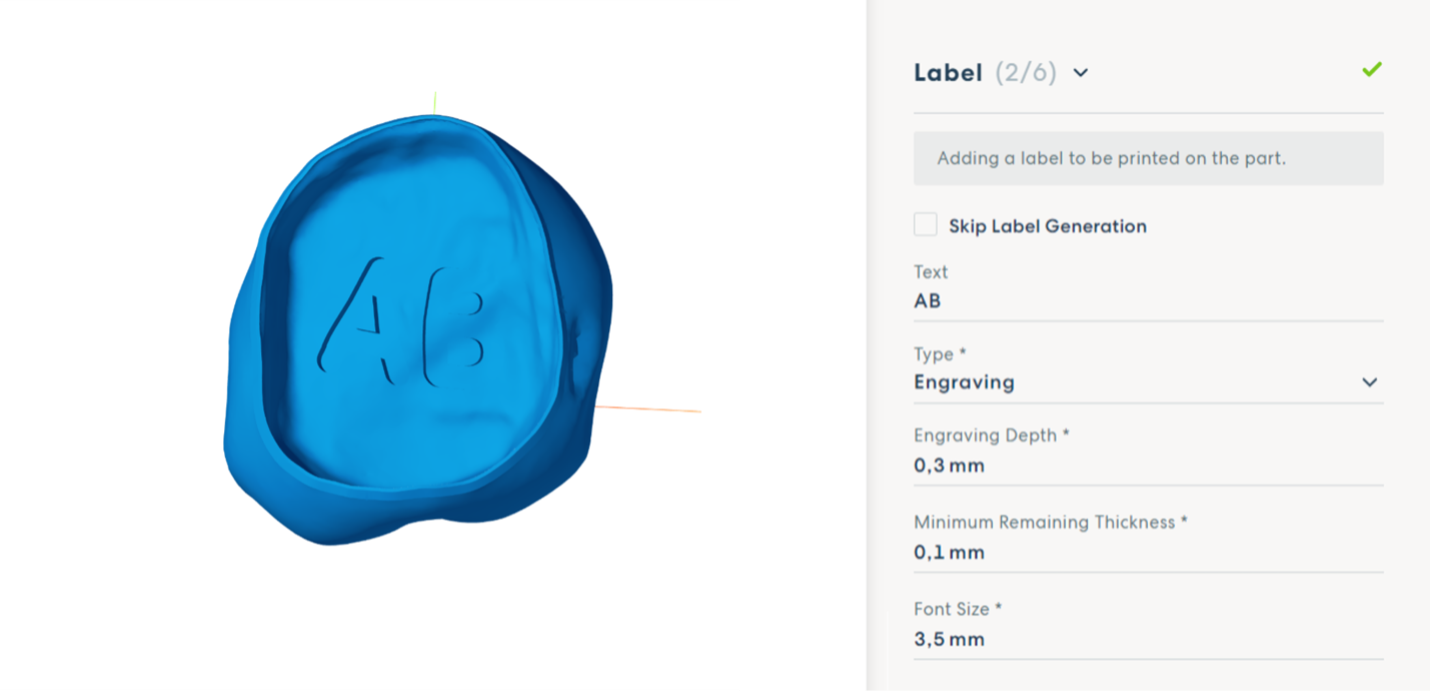Tick the Skip Label Generation checkbox
Screen dimensions: 1430x693
(925, 225)
